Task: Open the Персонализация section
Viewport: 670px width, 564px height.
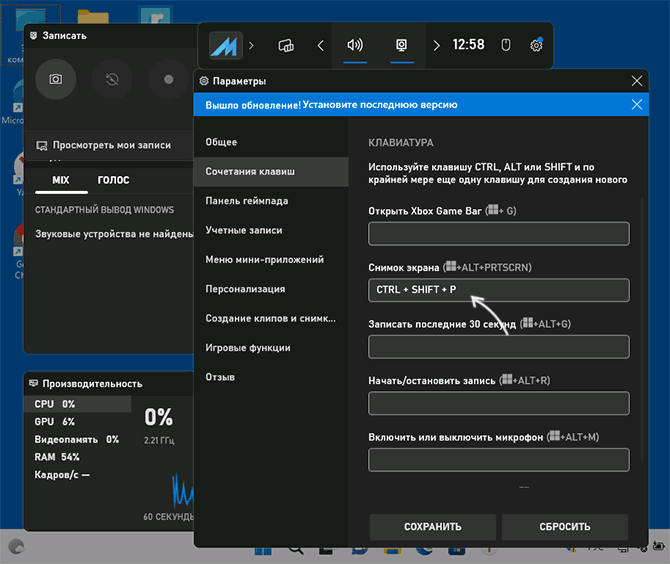Action: (271, 289)
